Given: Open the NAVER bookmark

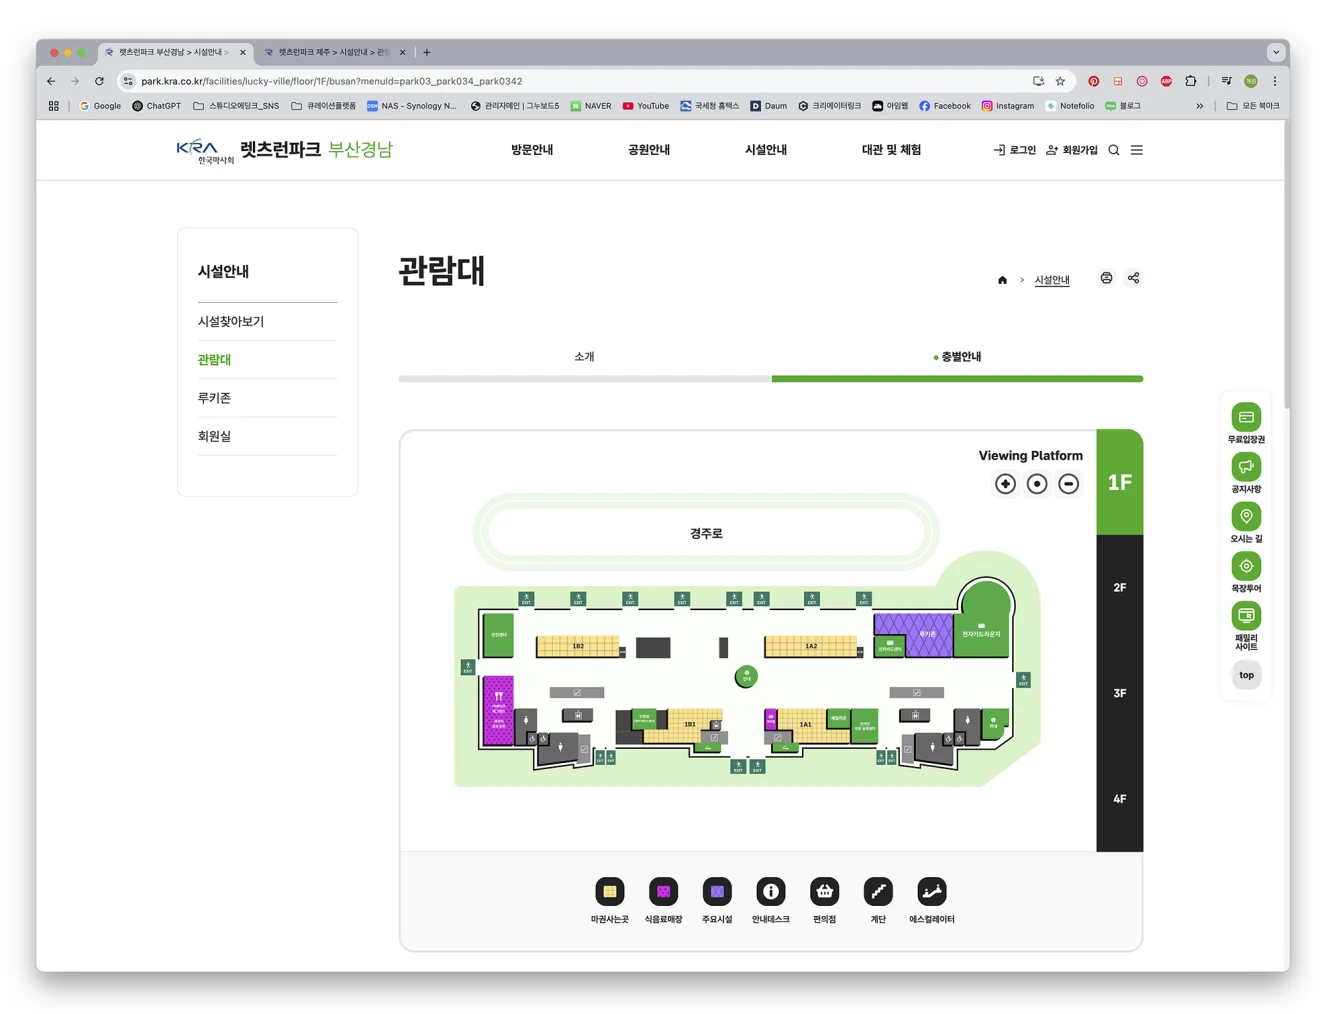Looking at the screenshot, I should tap(591, 106).
